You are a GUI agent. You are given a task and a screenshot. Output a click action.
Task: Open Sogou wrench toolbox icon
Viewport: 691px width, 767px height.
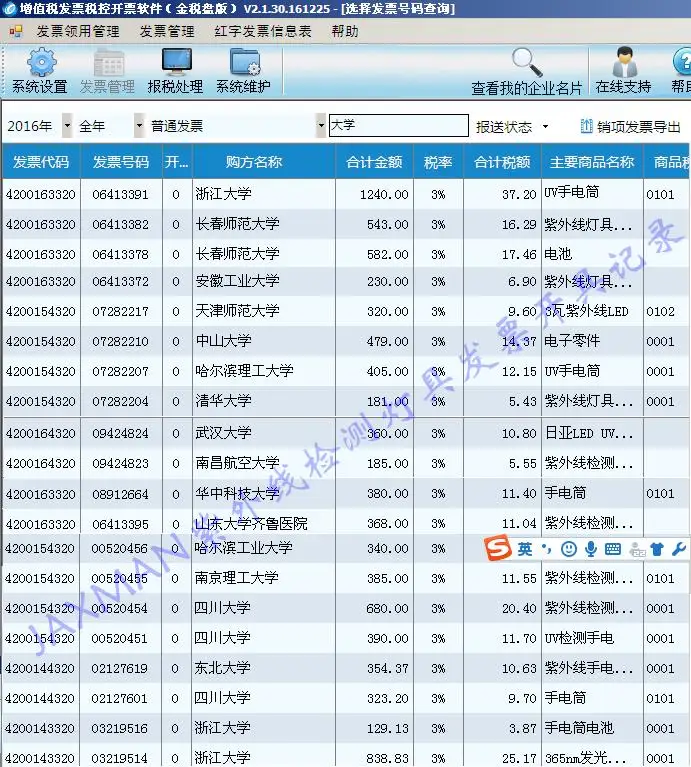pyautogui.click(x=679, y=549)
